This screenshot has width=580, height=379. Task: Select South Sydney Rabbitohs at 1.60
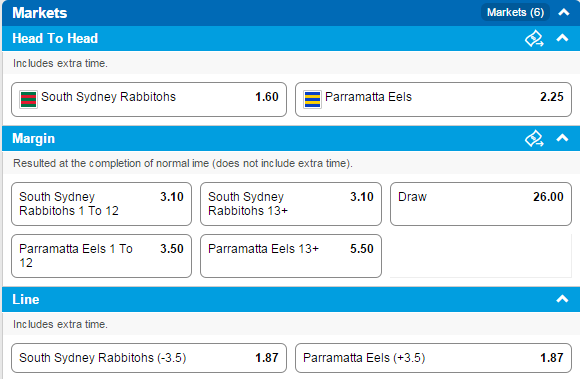click(x=149, y=99)
